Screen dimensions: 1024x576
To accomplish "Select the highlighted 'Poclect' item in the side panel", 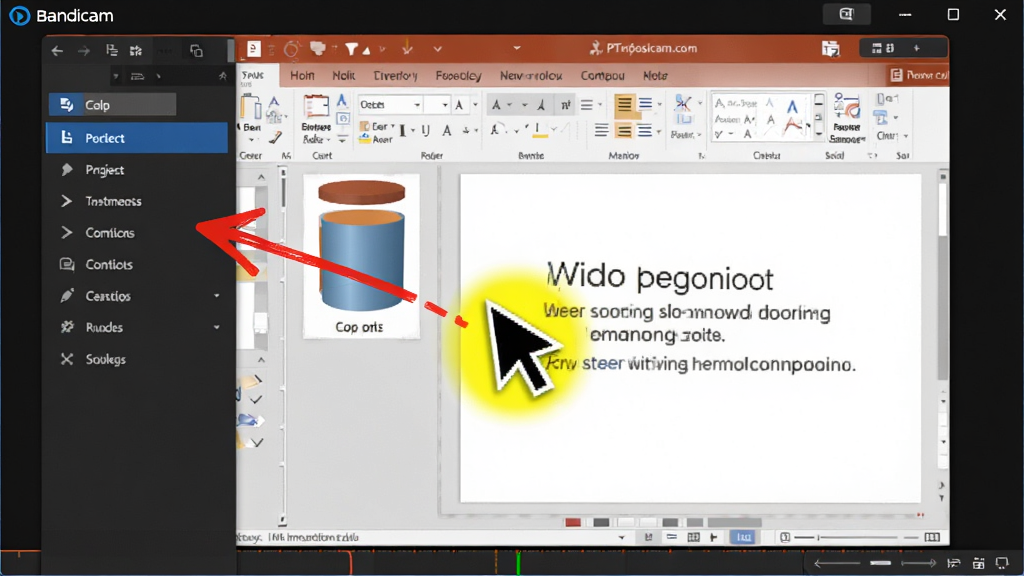I will tap(136, 138).
